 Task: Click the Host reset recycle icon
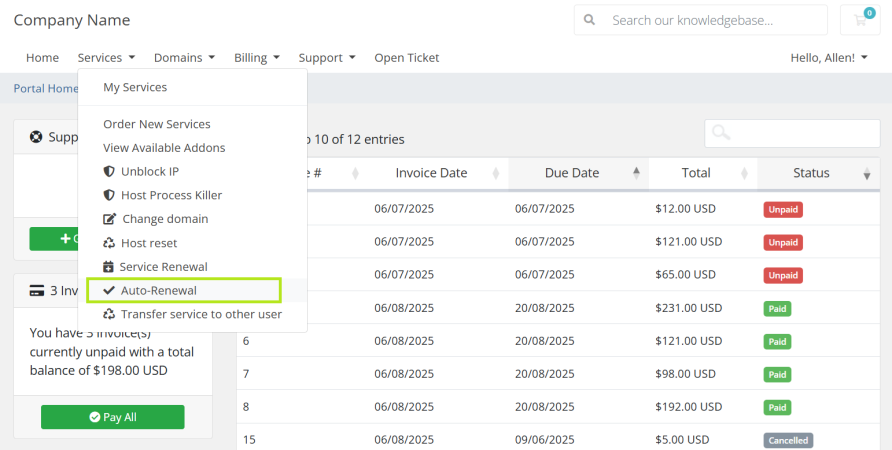pos(109,243)
